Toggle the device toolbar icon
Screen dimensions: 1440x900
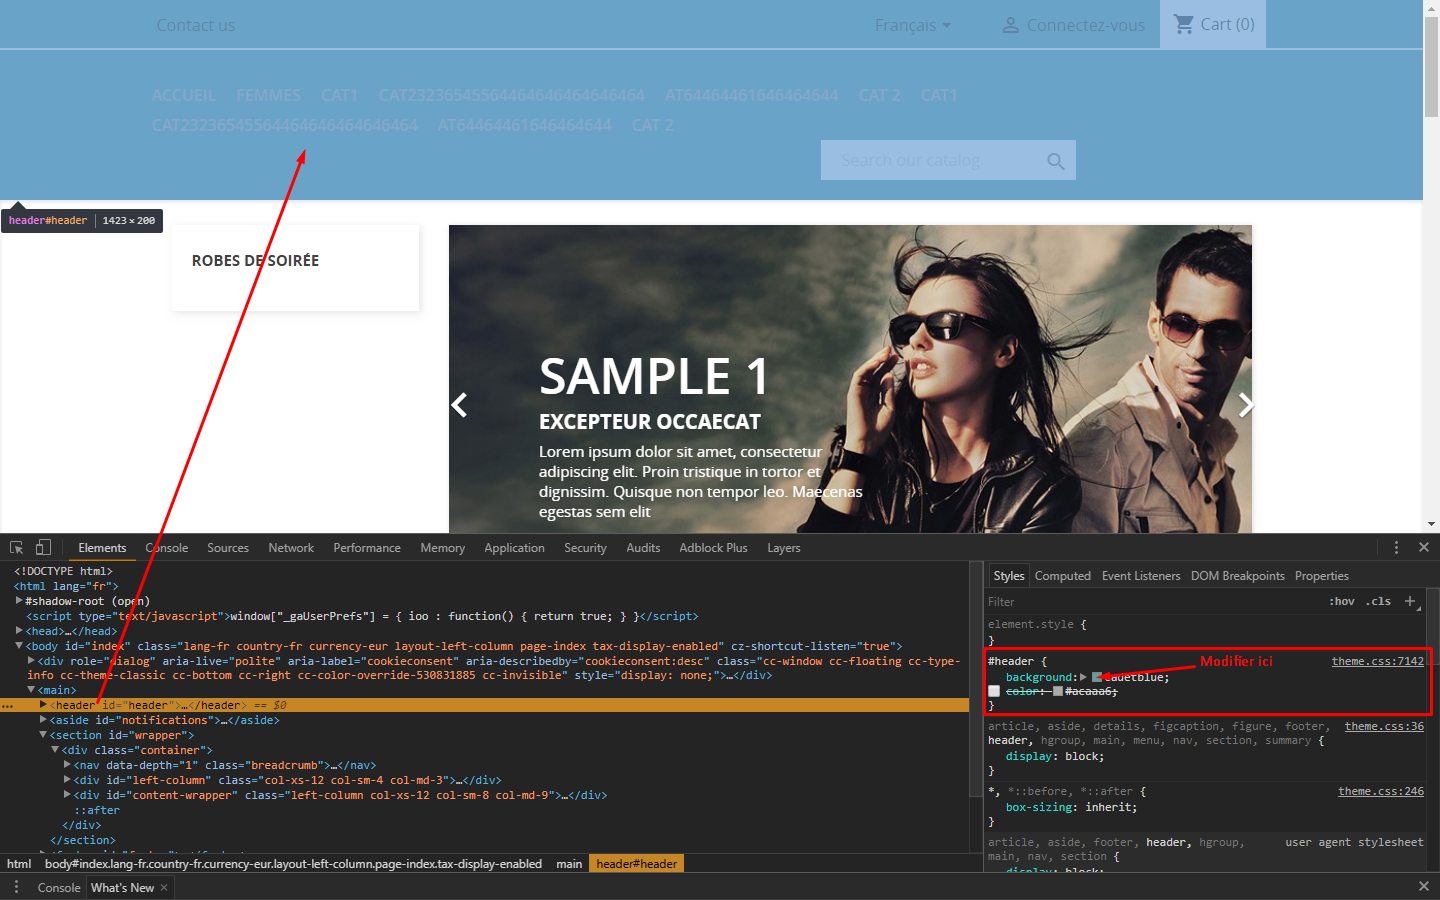(43, 547)
